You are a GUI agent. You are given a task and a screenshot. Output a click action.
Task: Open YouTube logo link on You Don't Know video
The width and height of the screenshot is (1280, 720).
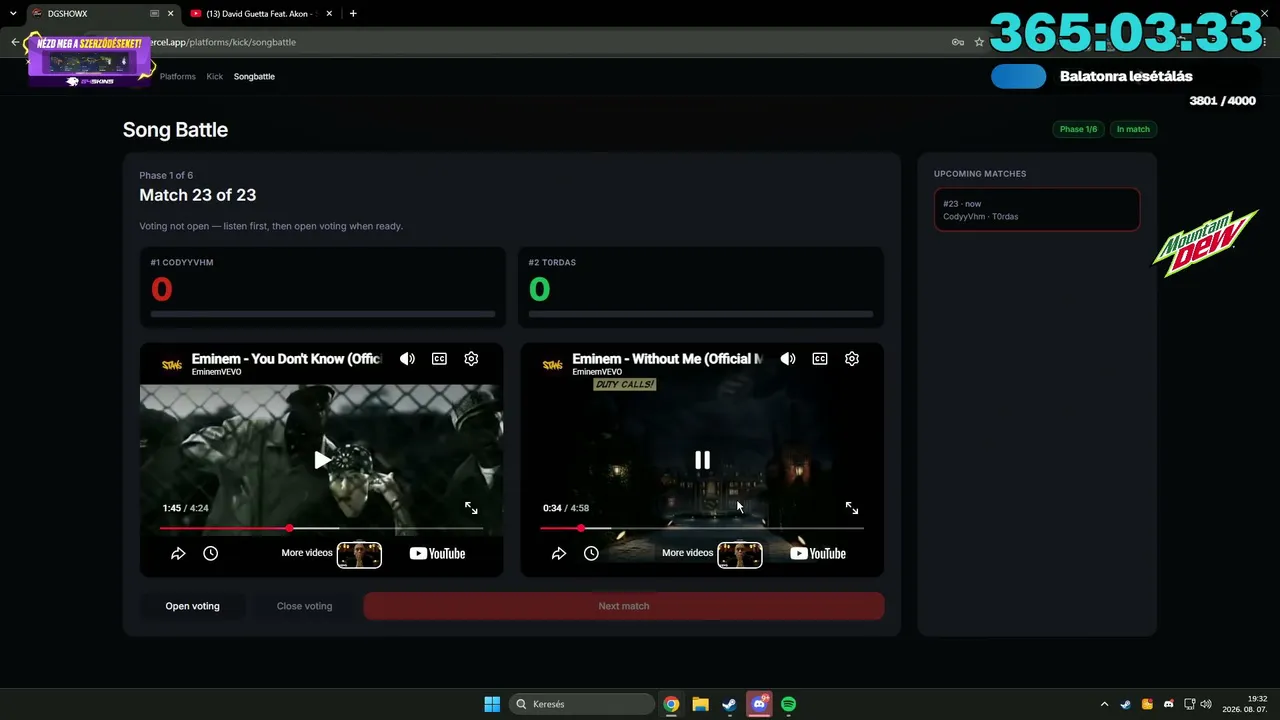(437, 554)
